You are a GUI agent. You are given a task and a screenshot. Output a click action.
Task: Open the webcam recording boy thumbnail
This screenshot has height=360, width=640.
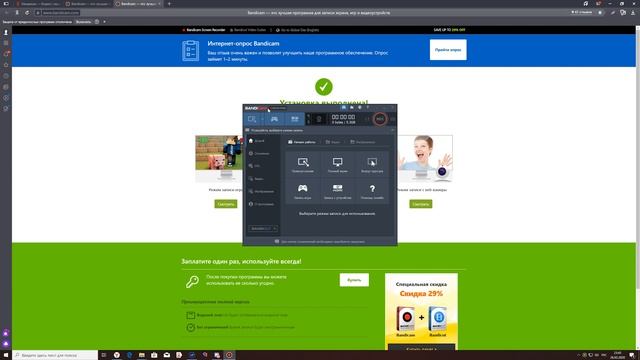(424, 158)
